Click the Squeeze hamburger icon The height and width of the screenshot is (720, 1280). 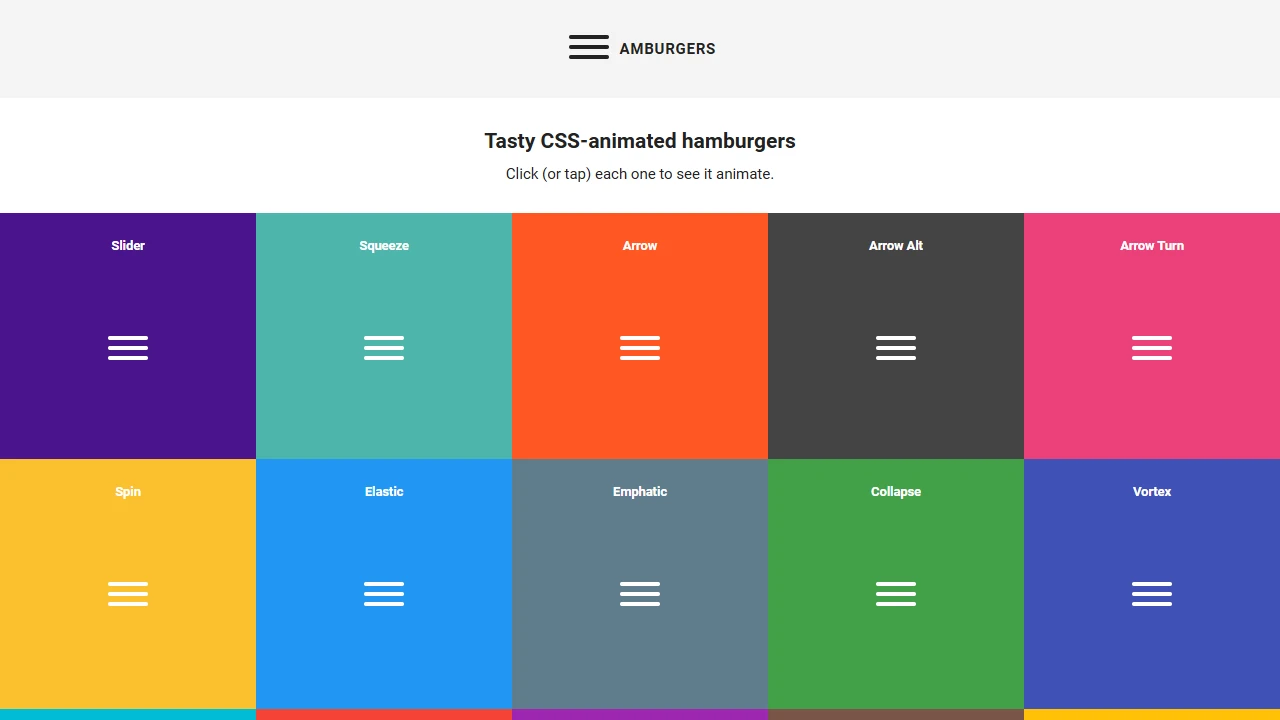coord(384,348)
